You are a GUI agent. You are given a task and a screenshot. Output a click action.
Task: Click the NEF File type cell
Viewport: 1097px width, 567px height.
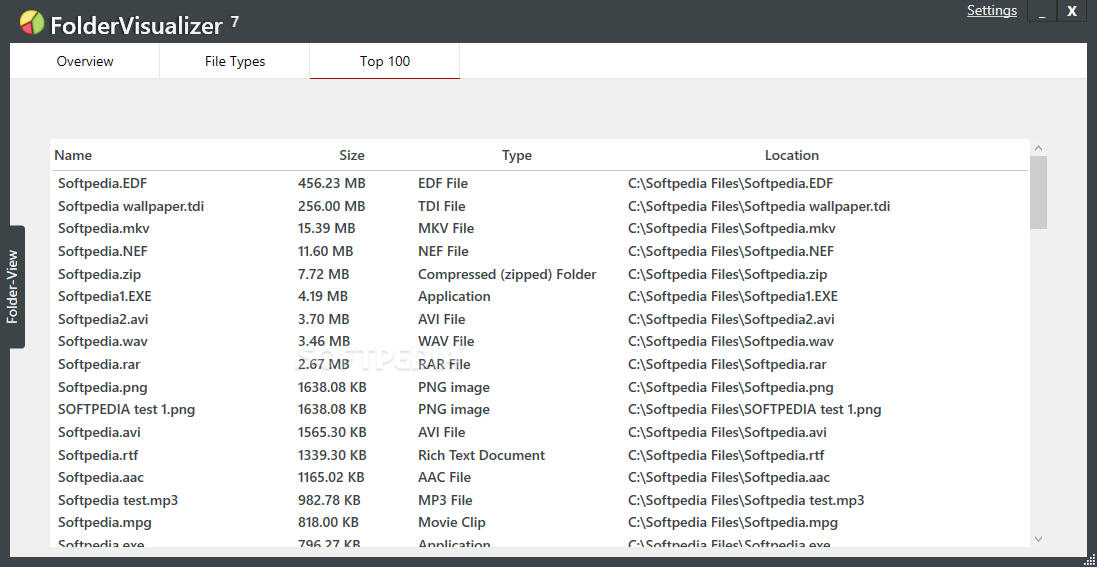[444, 251]
